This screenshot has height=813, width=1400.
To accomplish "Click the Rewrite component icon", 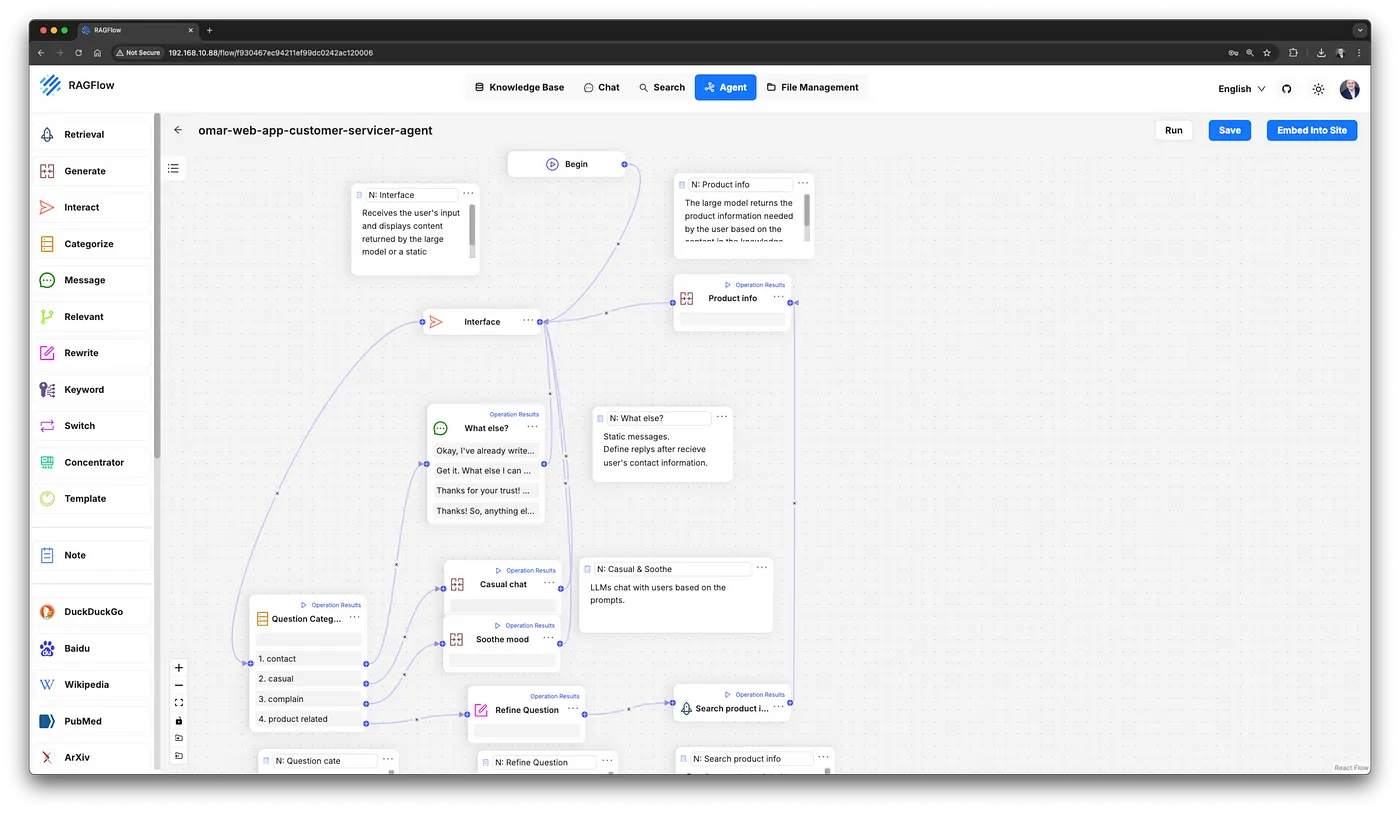I will click(x=47, y=353).
